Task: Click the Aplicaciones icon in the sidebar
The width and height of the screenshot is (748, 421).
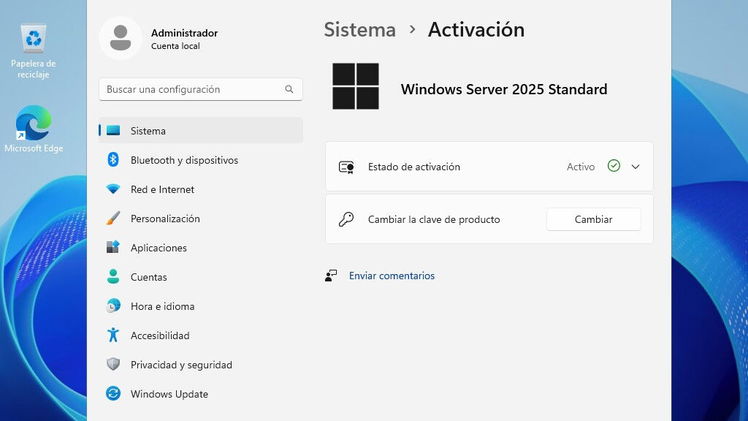Action: [113, 247]
